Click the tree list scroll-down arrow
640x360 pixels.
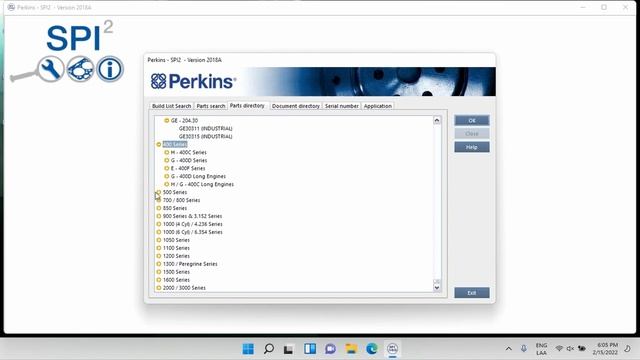pyautogui.click(x=437, y=288)
